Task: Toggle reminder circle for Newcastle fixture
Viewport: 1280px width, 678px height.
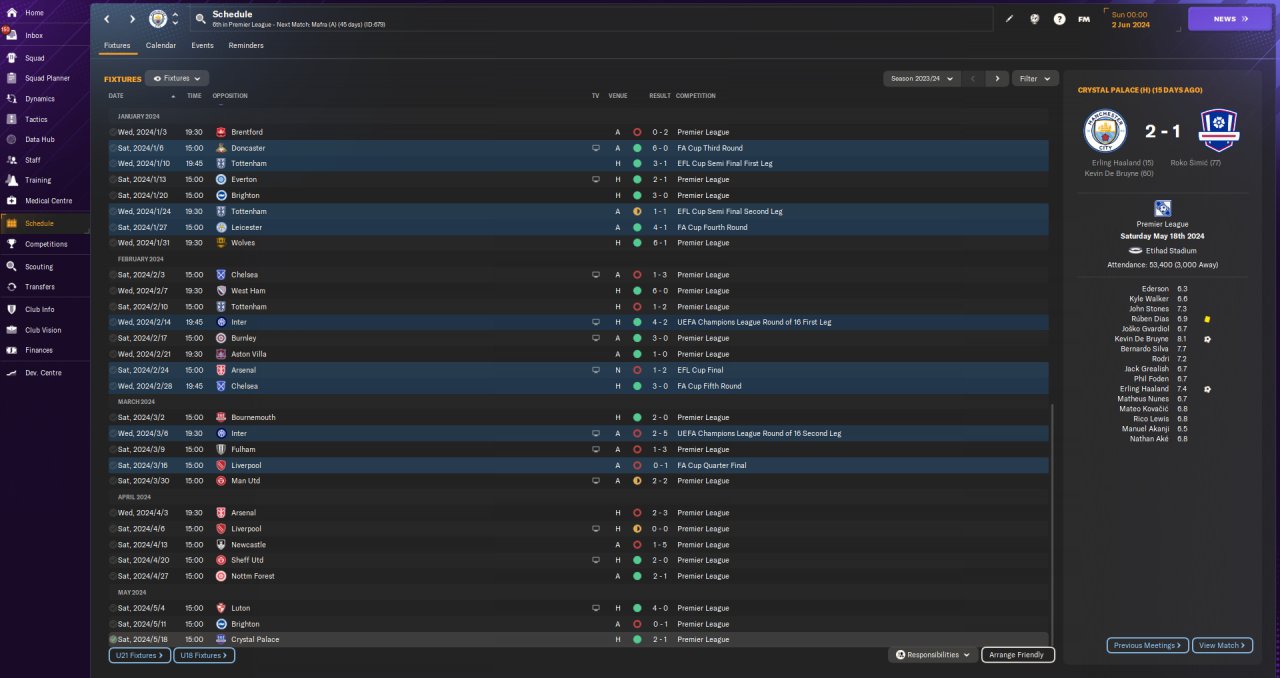Action: [113, 545]
